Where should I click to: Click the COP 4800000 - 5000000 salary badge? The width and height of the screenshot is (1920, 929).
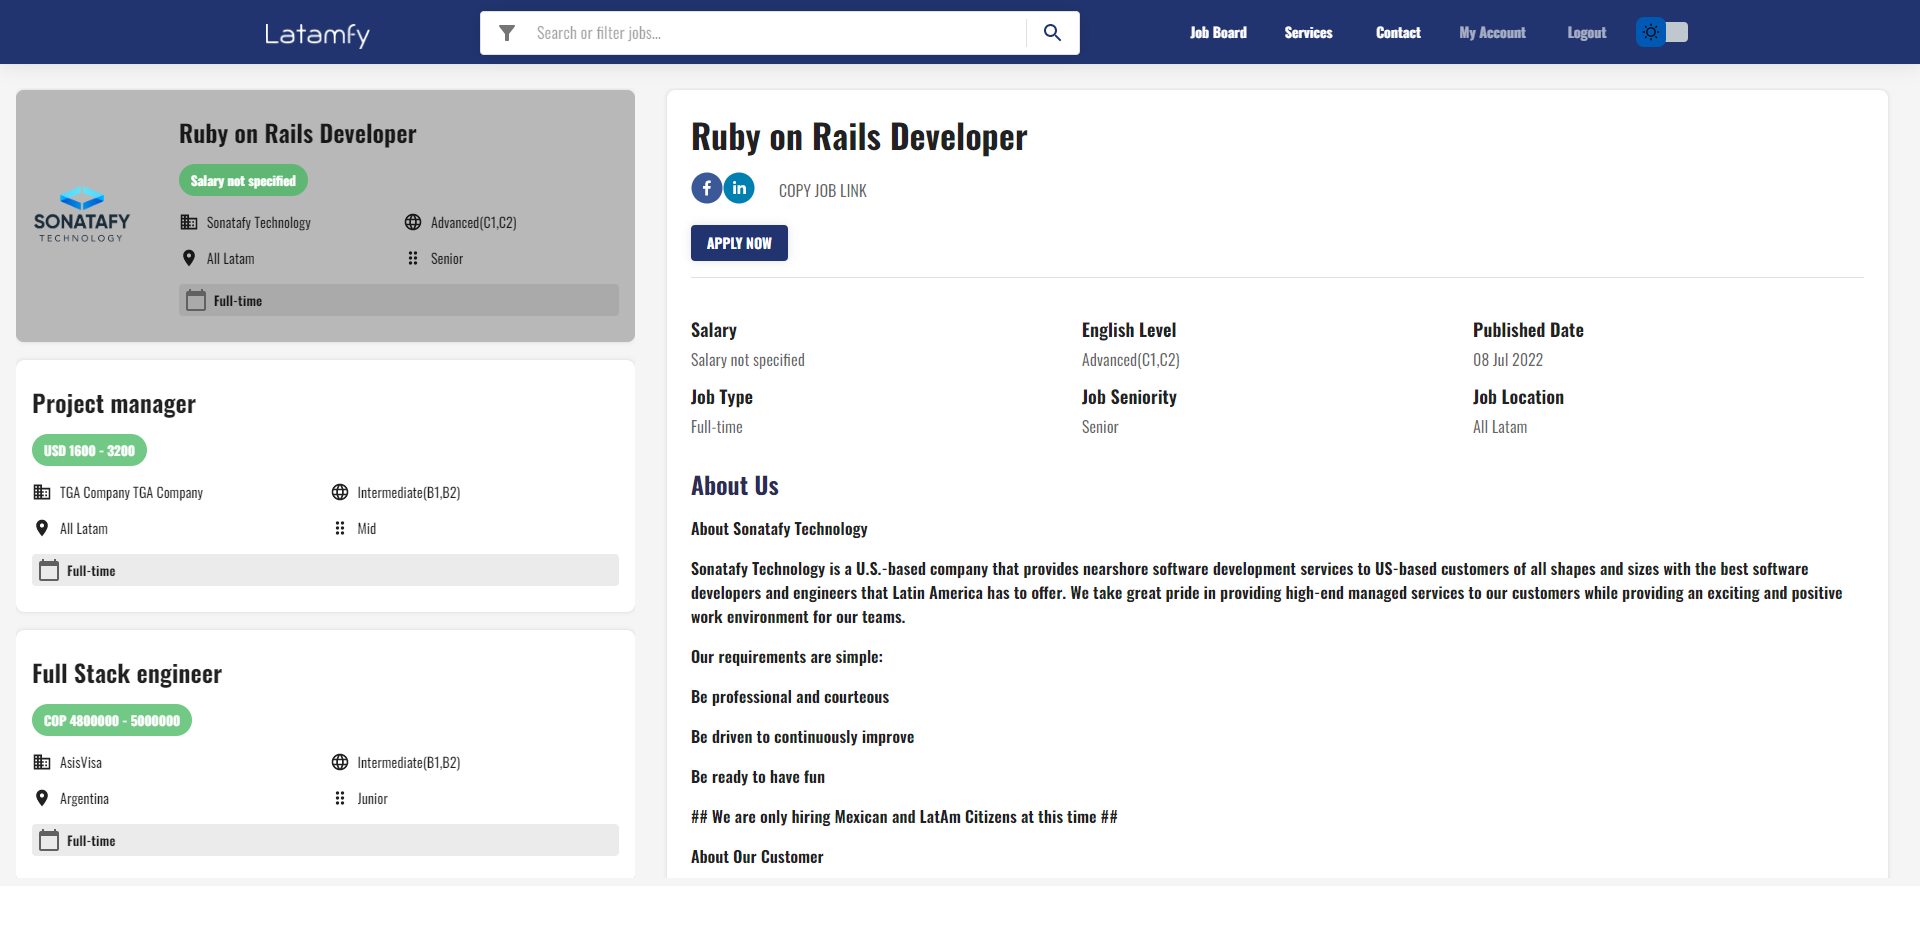point(112,721)
